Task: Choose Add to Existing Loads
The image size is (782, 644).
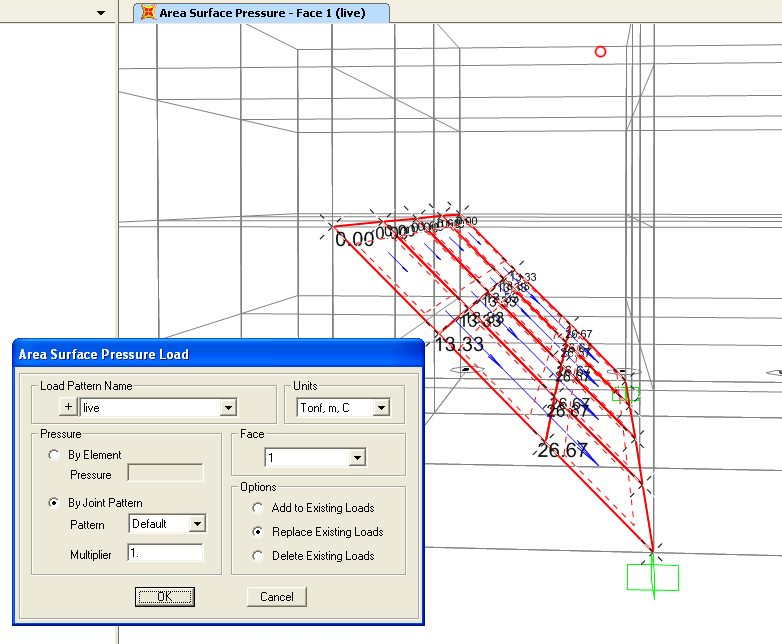Action: coord(258,508)
